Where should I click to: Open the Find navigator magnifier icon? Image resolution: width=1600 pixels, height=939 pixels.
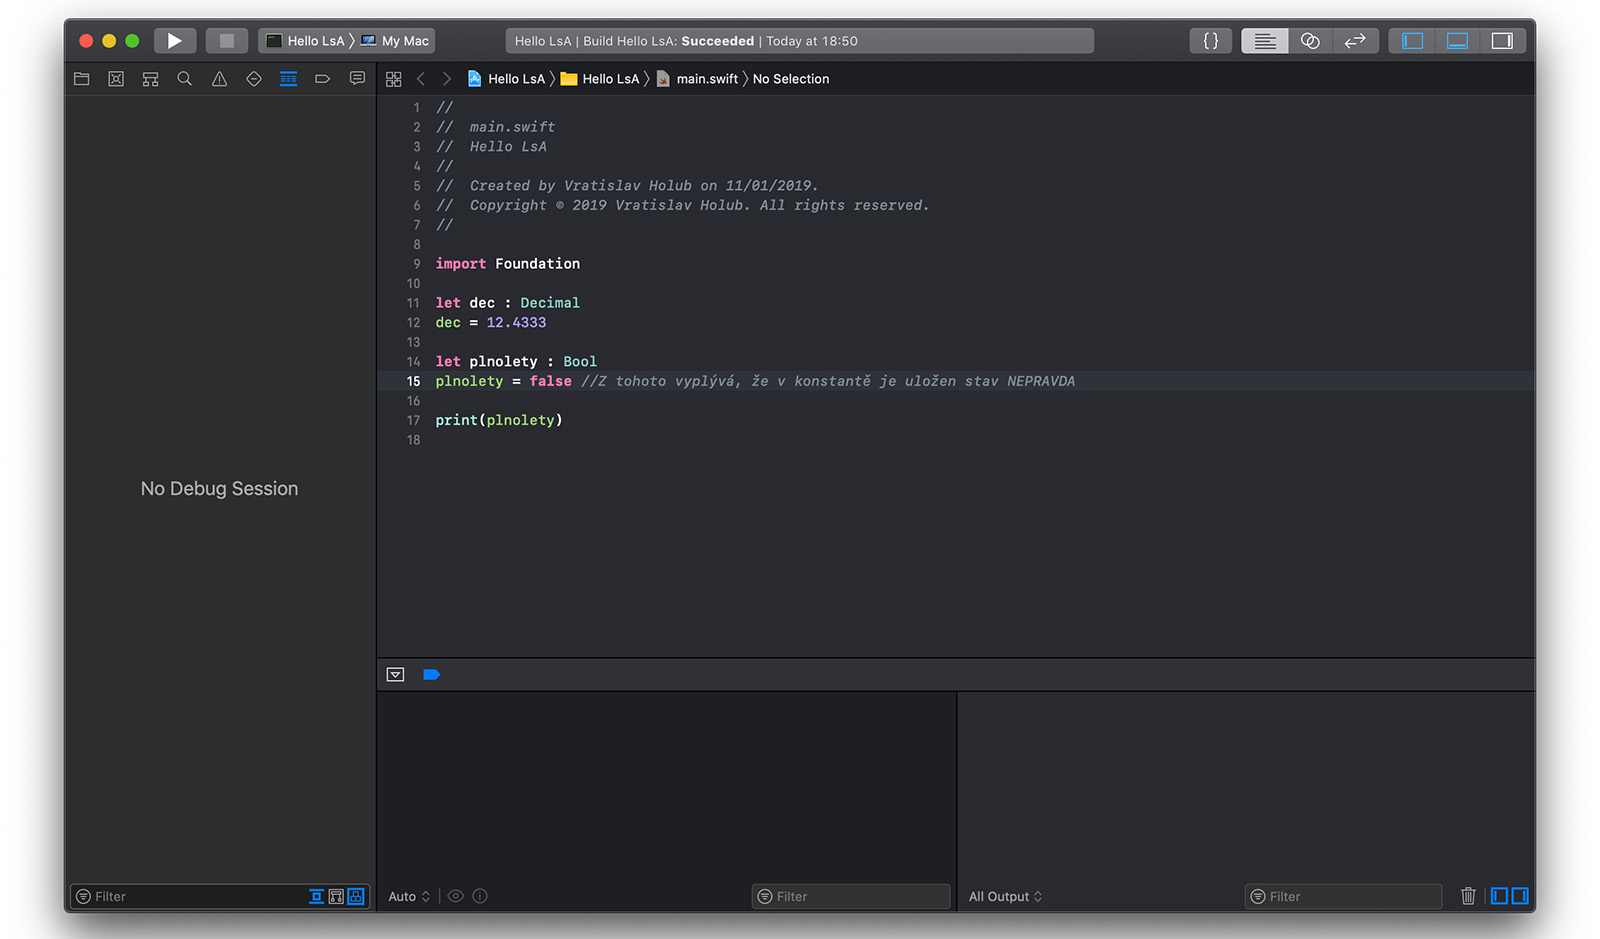(185, 79)
